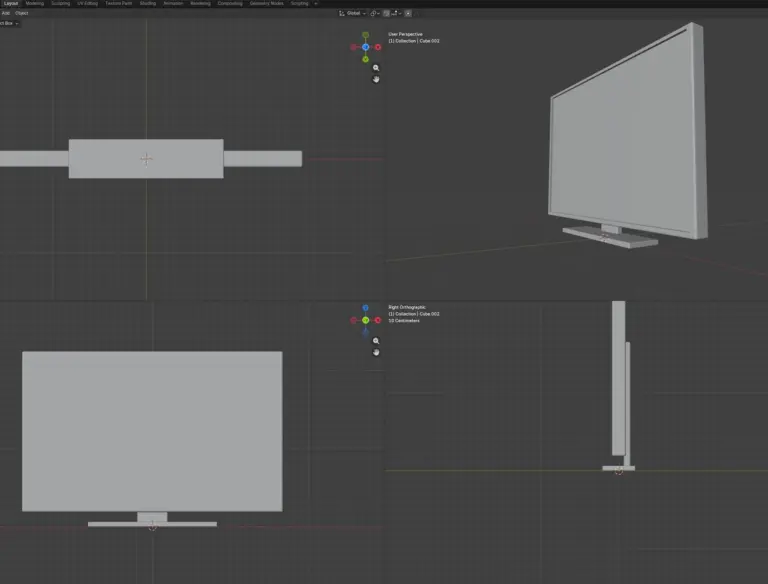Open the pivot point dropdown next to Global
Screen dimensions: 768x584
click(x=374, y=13)
